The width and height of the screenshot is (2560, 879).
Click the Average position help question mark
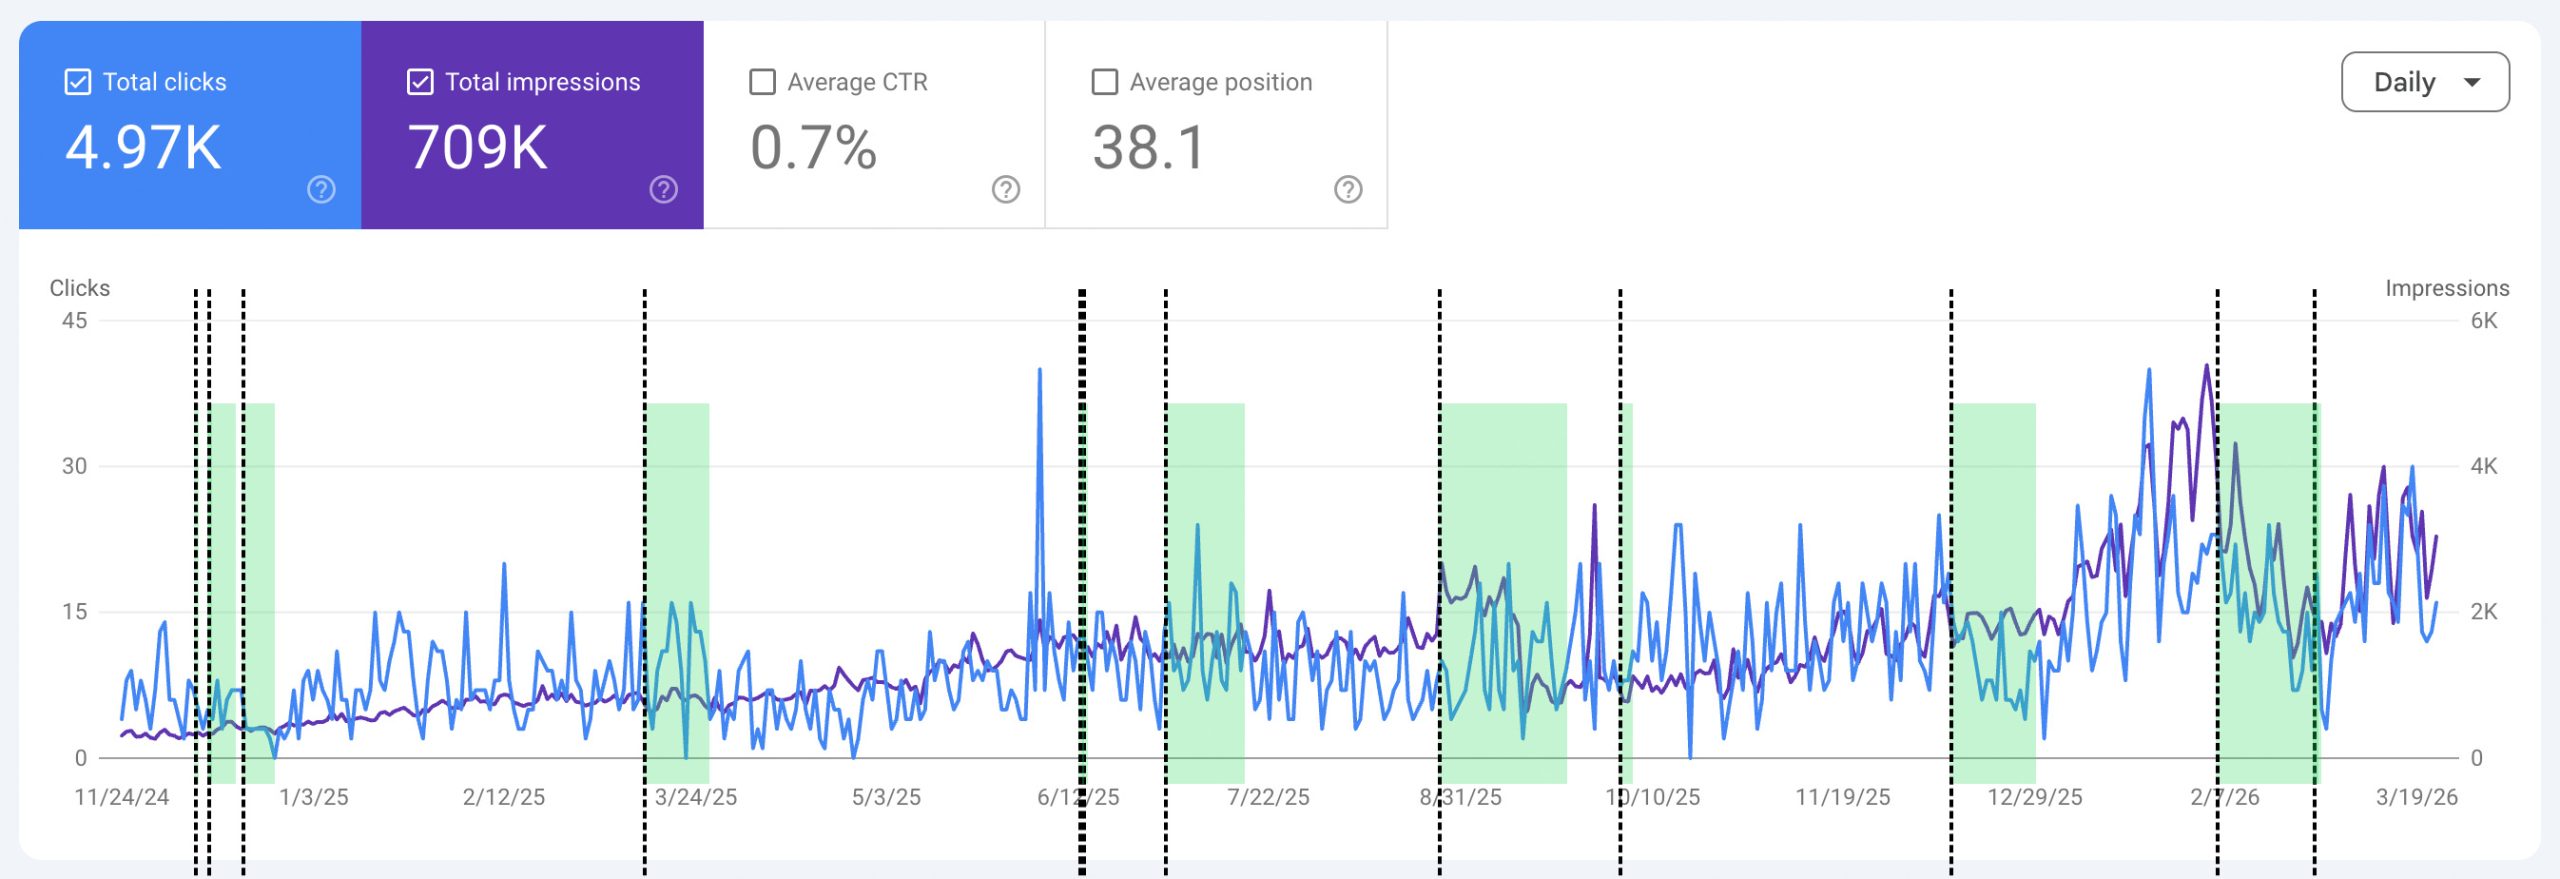click(x=1348, y=189)
